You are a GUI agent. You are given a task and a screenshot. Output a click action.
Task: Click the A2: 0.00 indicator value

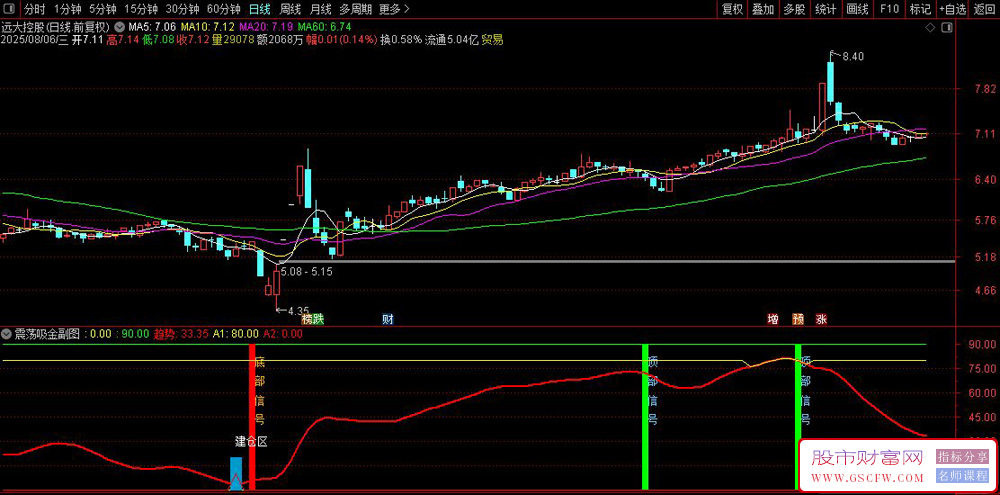(x=283, y=334)
